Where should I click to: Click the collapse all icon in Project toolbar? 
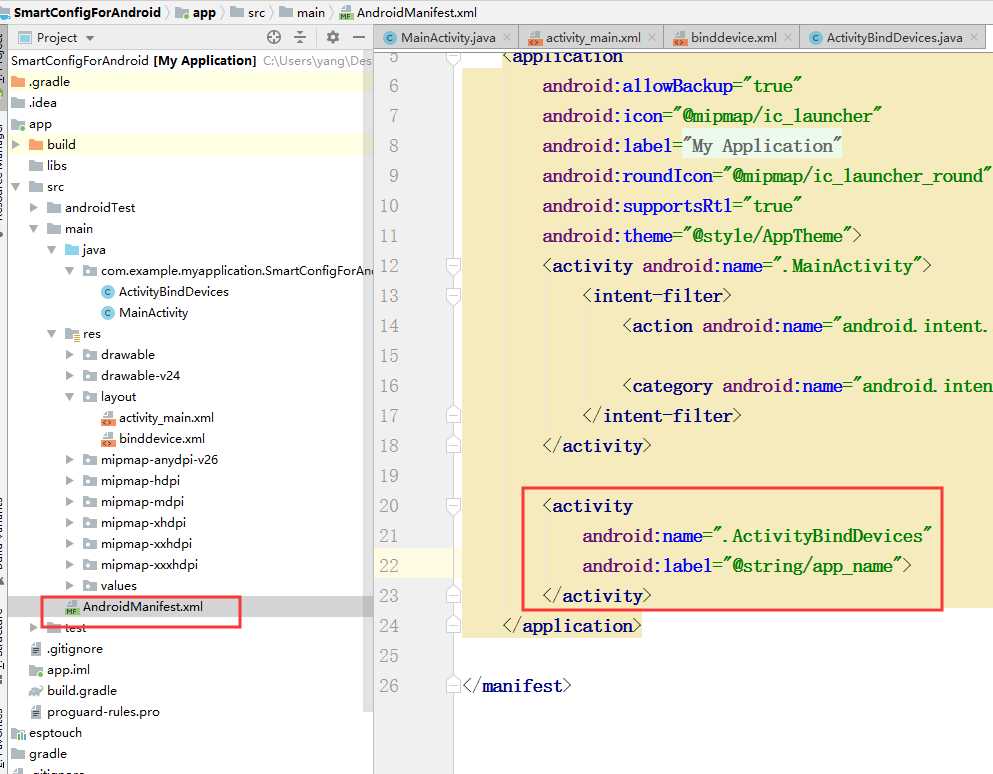tap(300, 37)
